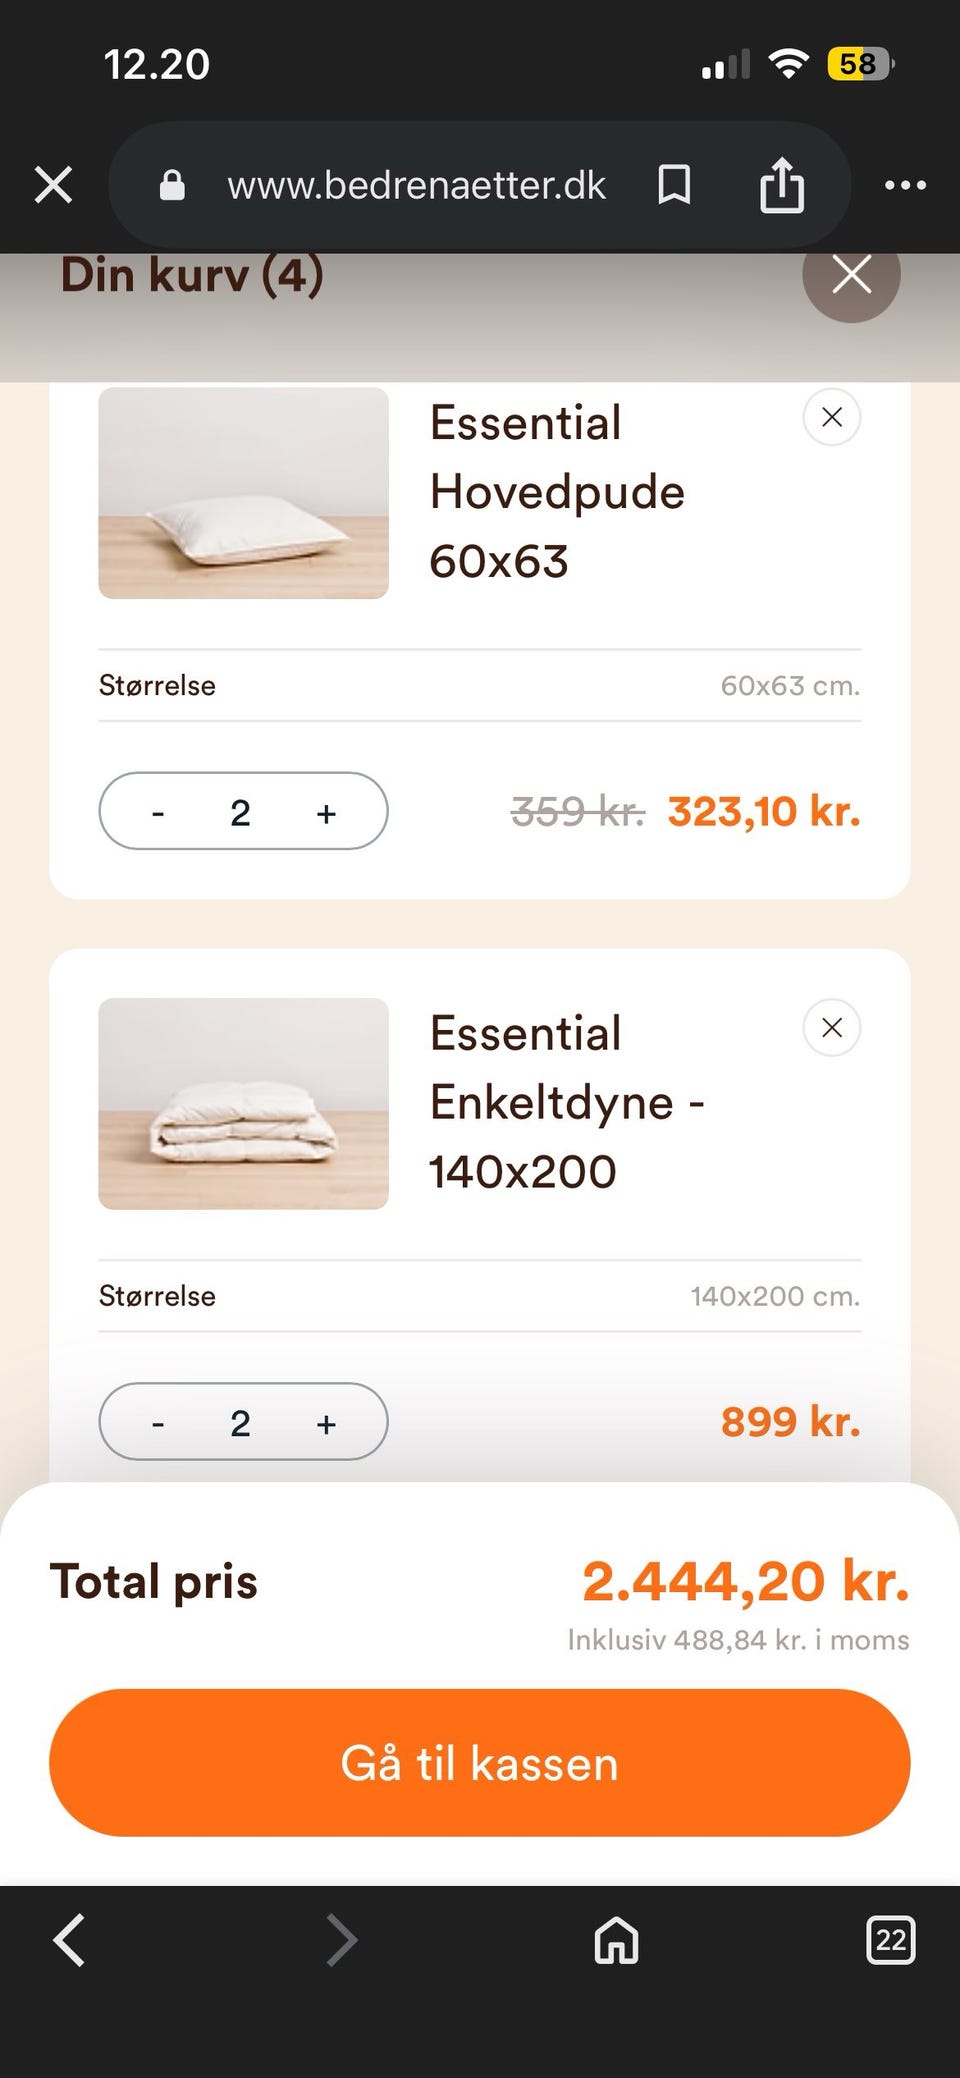The width and height of the screenshot is (960, 2078).
Task: Remove Essential Enkeltdyne 140x200 from cart
Action: (831, 1028)
